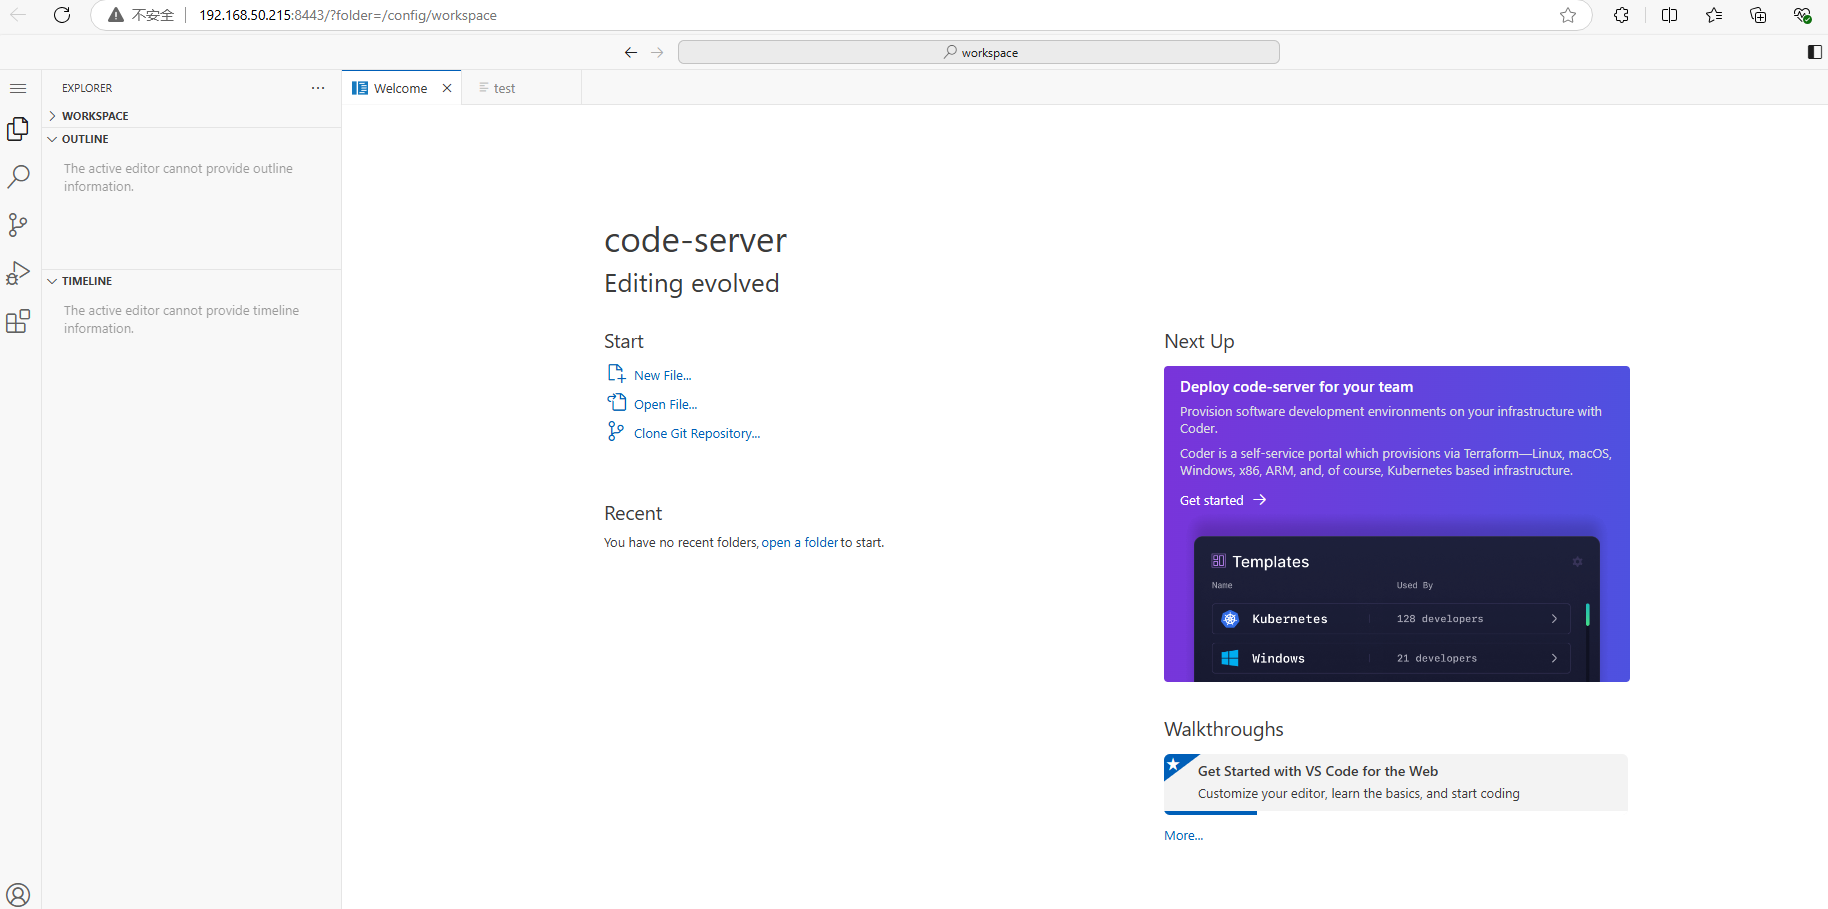Toggle the secondary side bar layout icon
Image resolution: width=1828 pixels, height=909 pixels.
tap(1815, 52)
